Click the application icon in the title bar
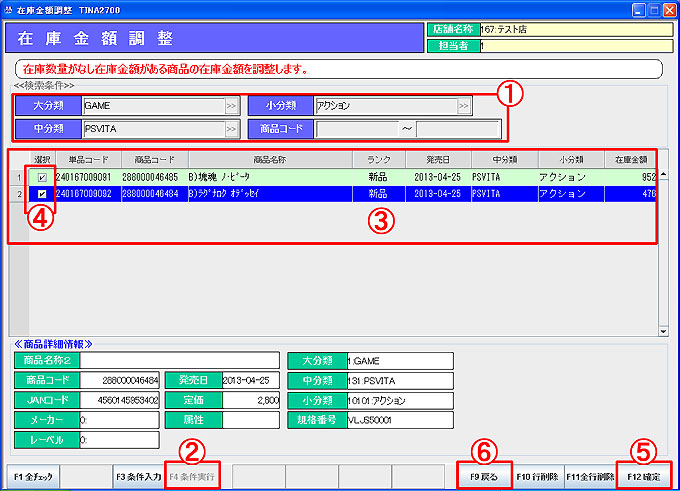Image resolution: width=680 pixels, height=491 pixels. (10, 8)
